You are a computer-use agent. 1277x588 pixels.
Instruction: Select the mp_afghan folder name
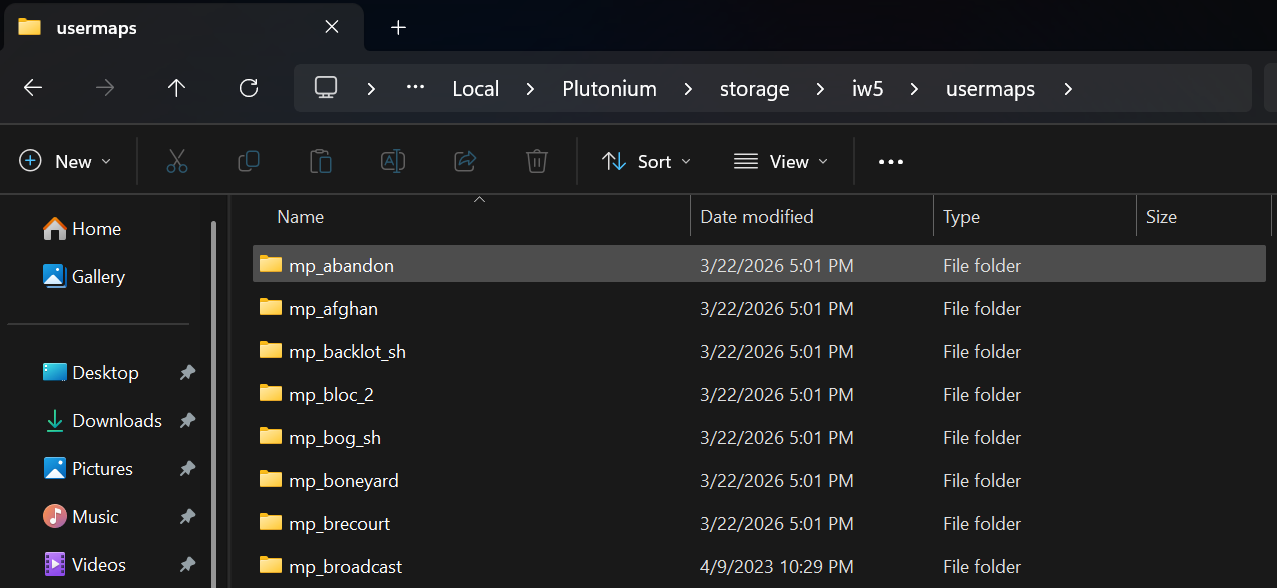point(333,309)
